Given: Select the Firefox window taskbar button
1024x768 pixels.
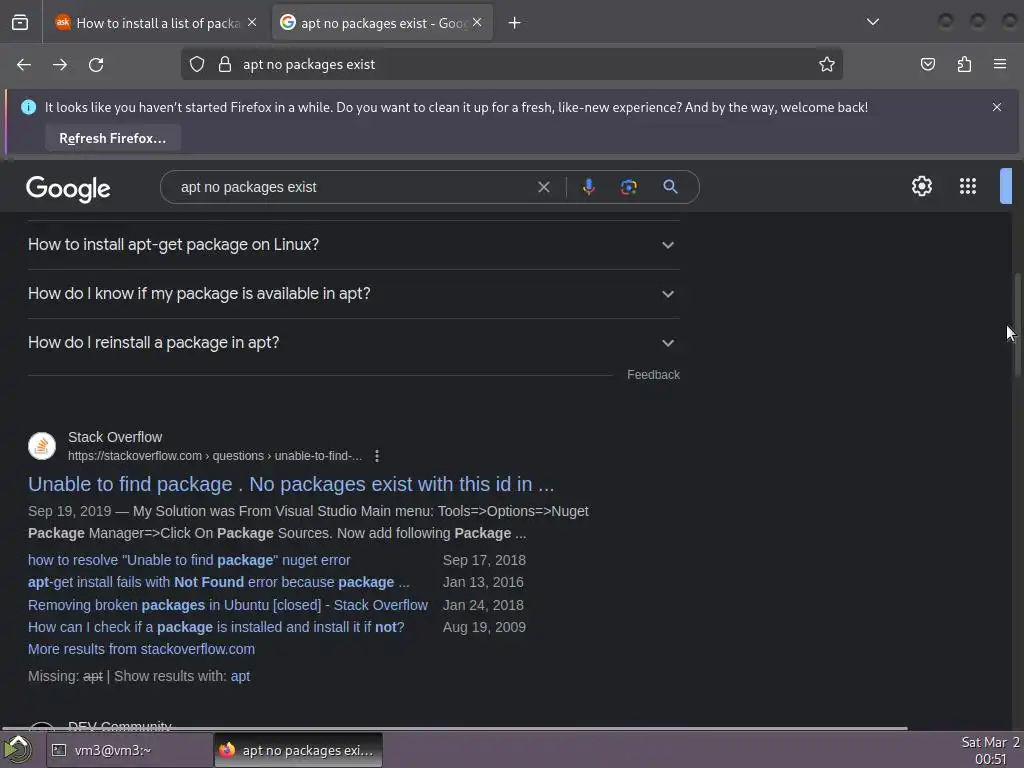Looking at the screenshot, I should coord(298,750).
